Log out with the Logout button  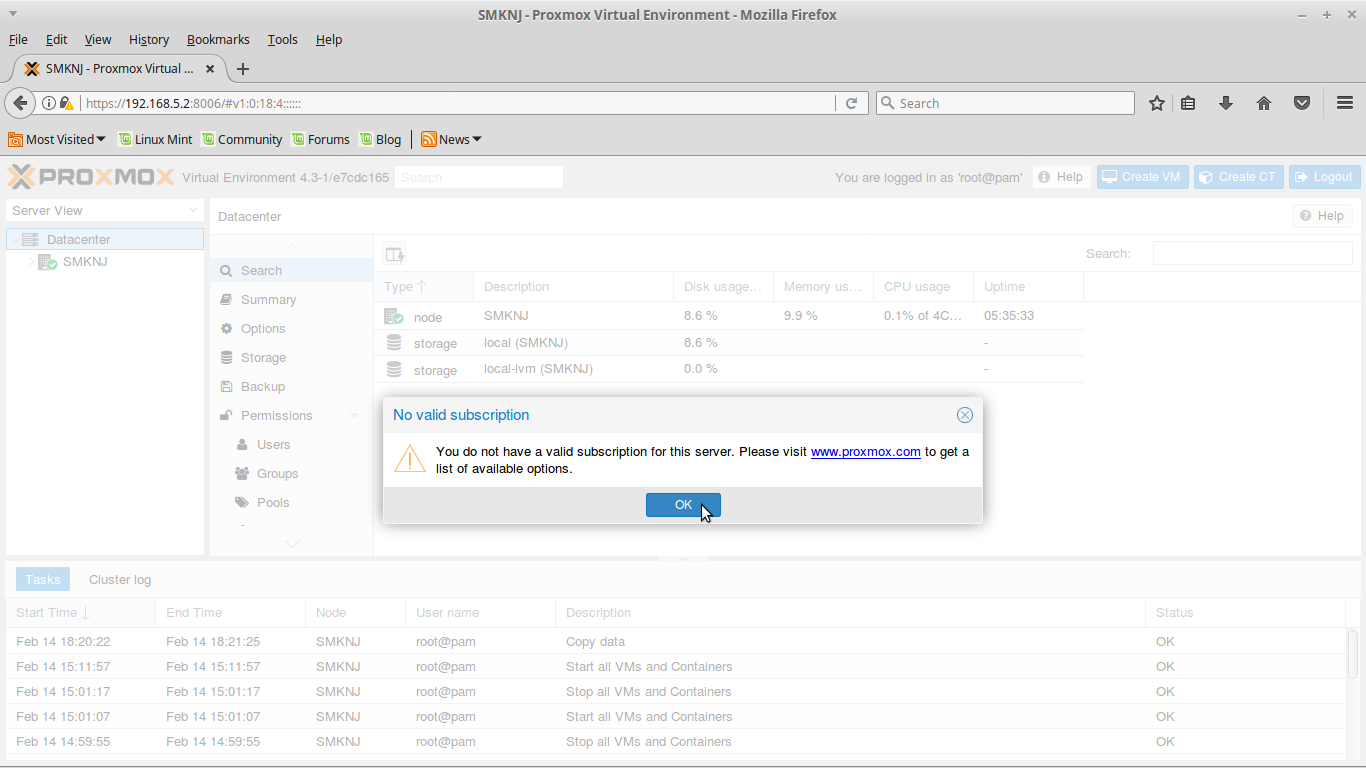click(x=1324, y=177)
